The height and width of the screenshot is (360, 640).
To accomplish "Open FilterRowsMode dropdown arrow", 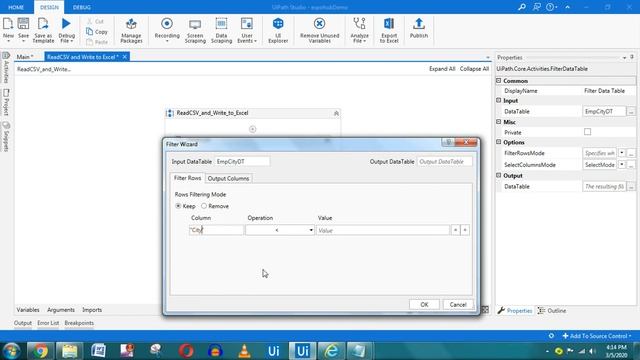I will (x=622, y=153).
